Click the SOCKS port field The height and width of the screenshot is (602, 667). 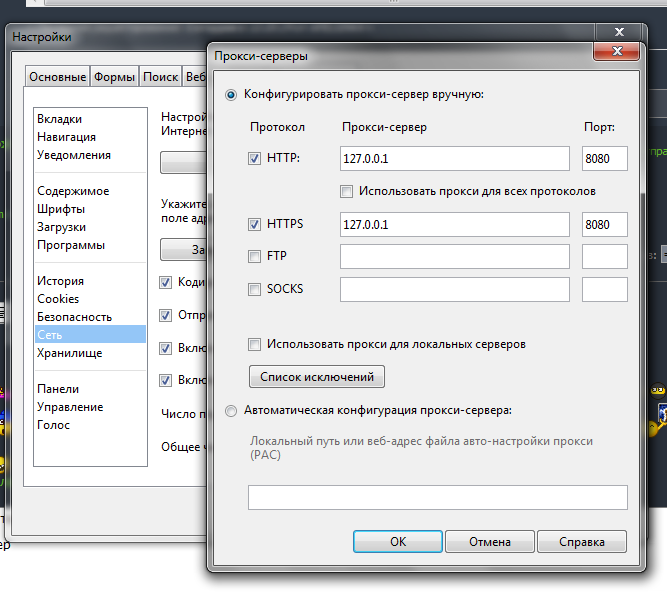(x=604, y=289)
